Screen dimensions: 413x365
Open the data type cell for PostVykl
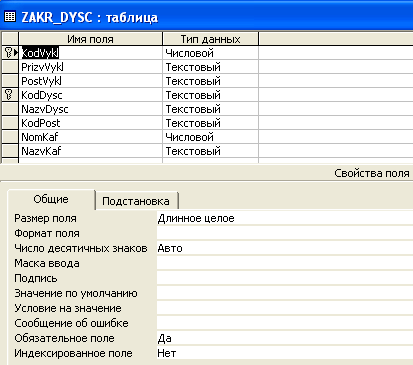211,81
